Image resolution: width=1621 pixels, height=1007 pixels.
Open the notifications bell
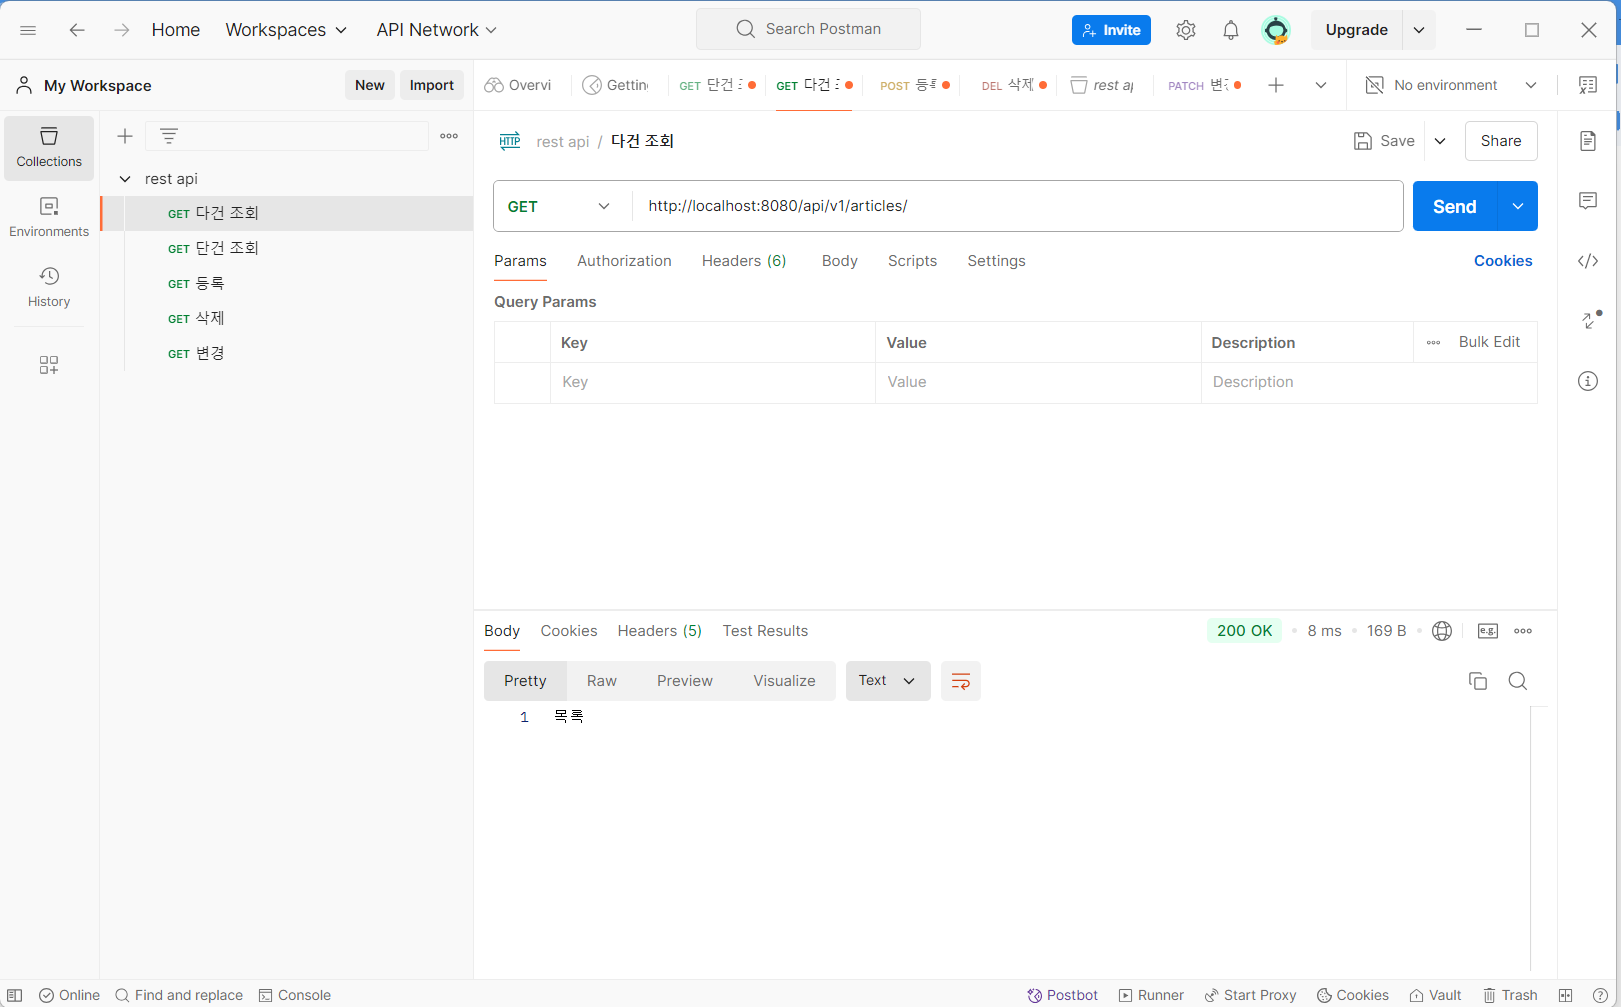coord(1231,30)
